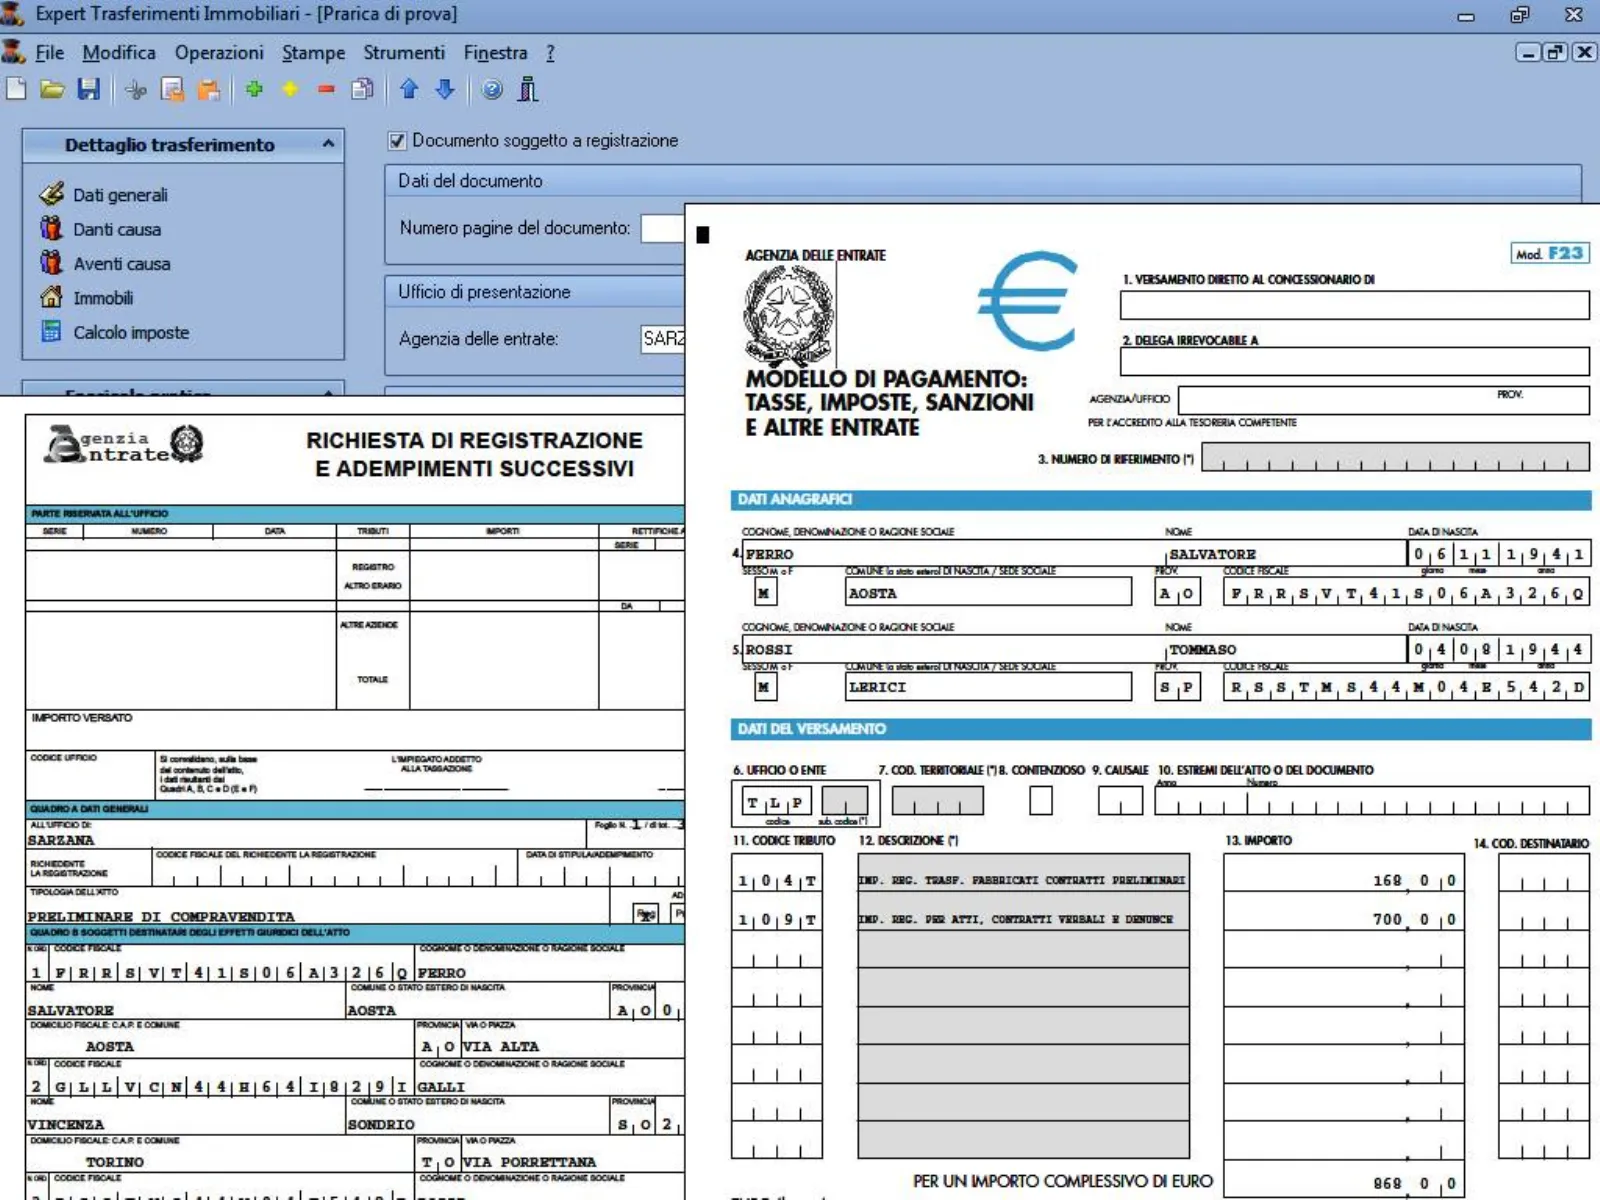Click SARZANA in registration request form
This screenshot has width=1600, height=1200.
[60, 840]
